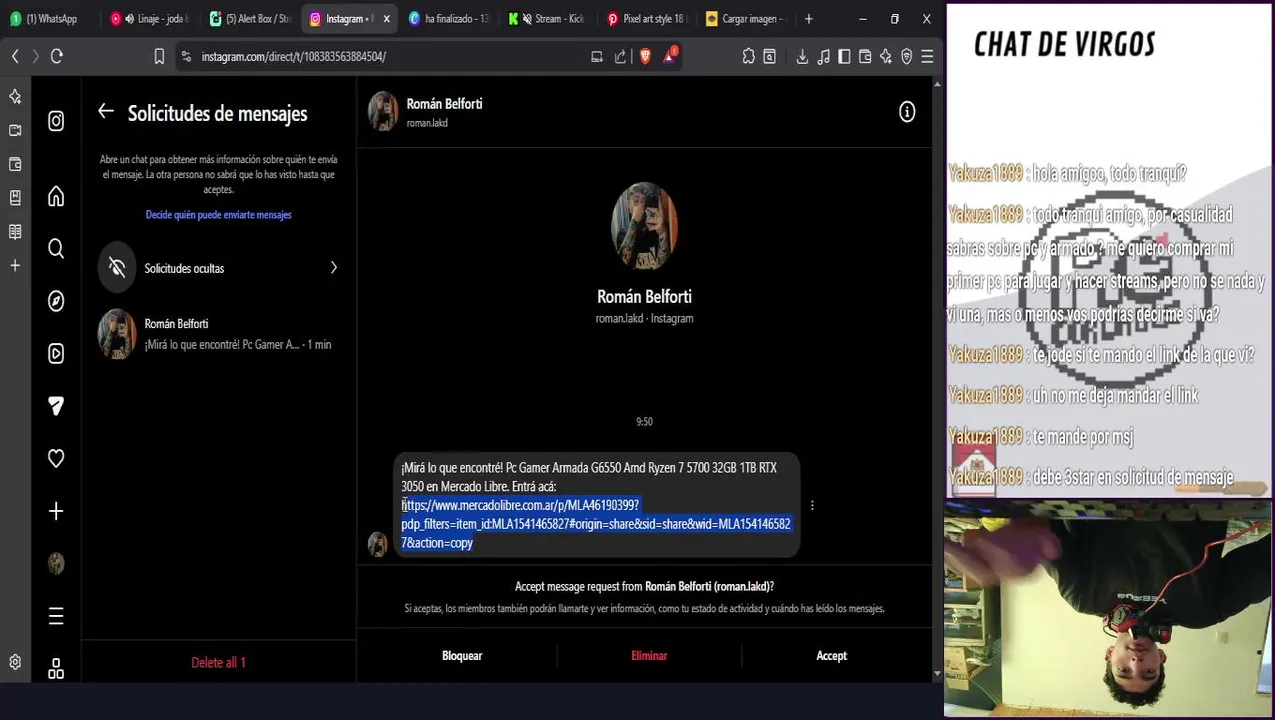
Task: Click Eliminar button
Action: [649, 656]
